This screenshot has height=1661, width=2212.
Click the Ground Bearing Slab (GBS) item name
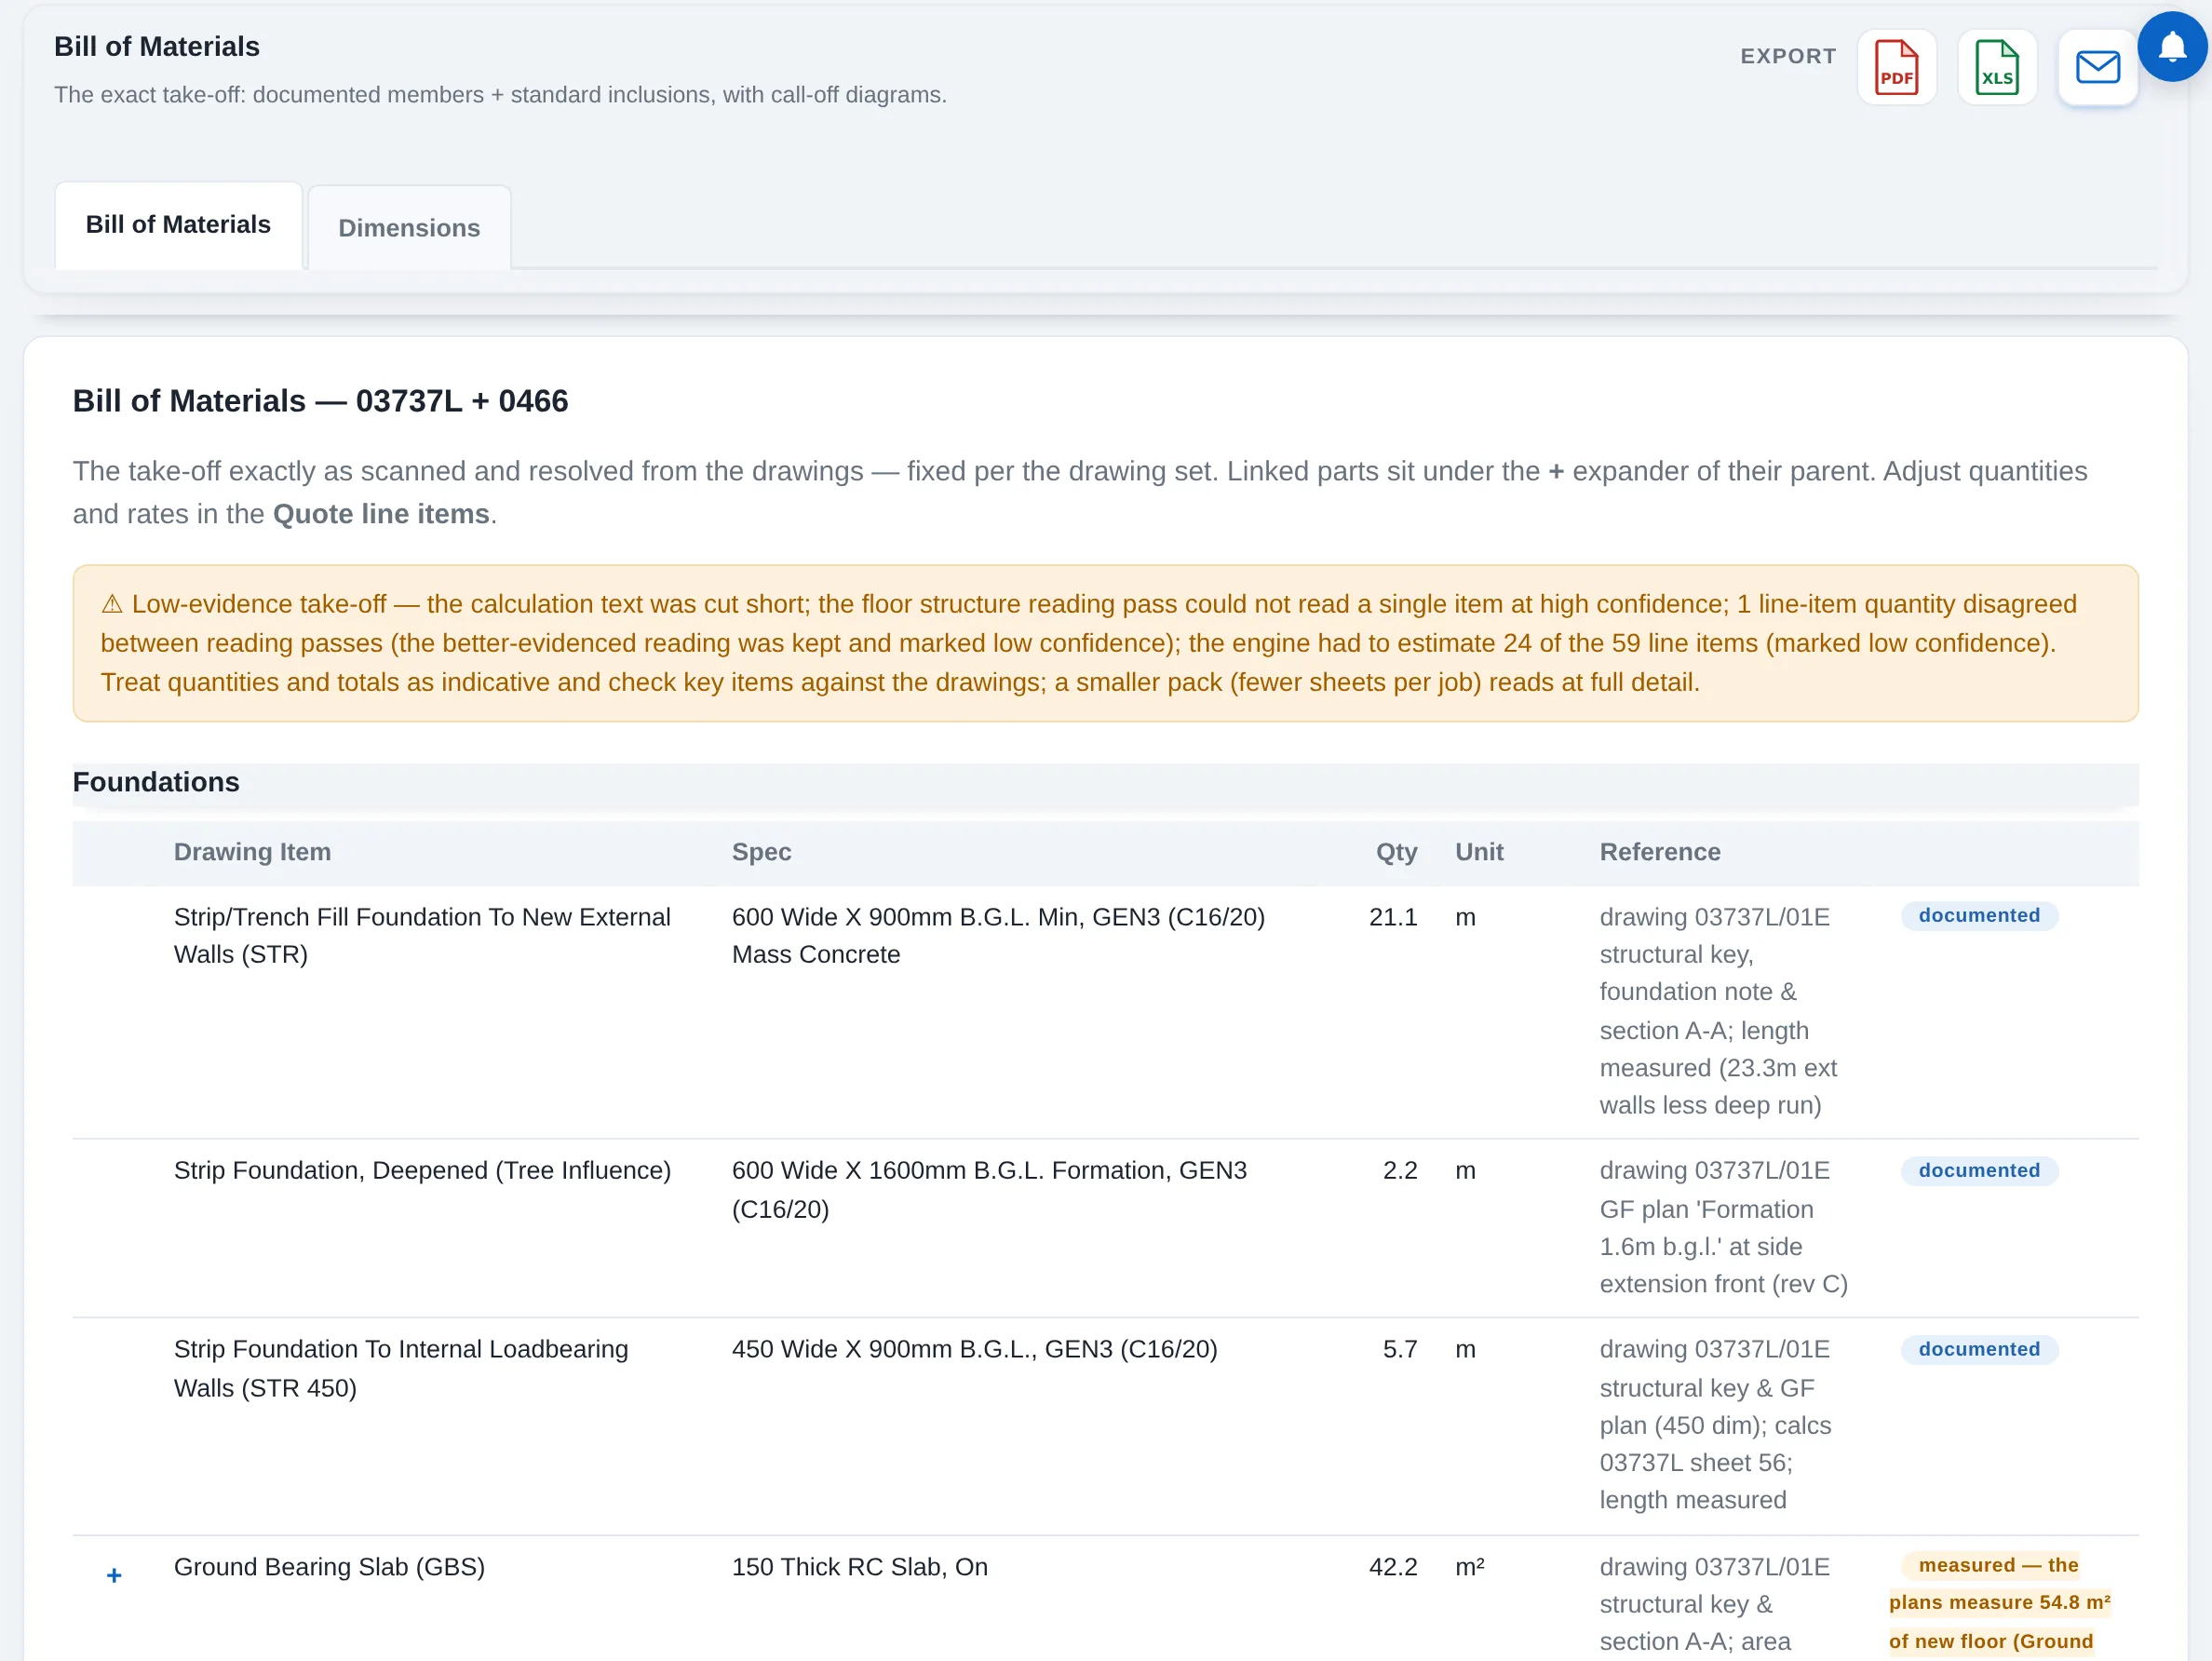tap(329, 1567)
